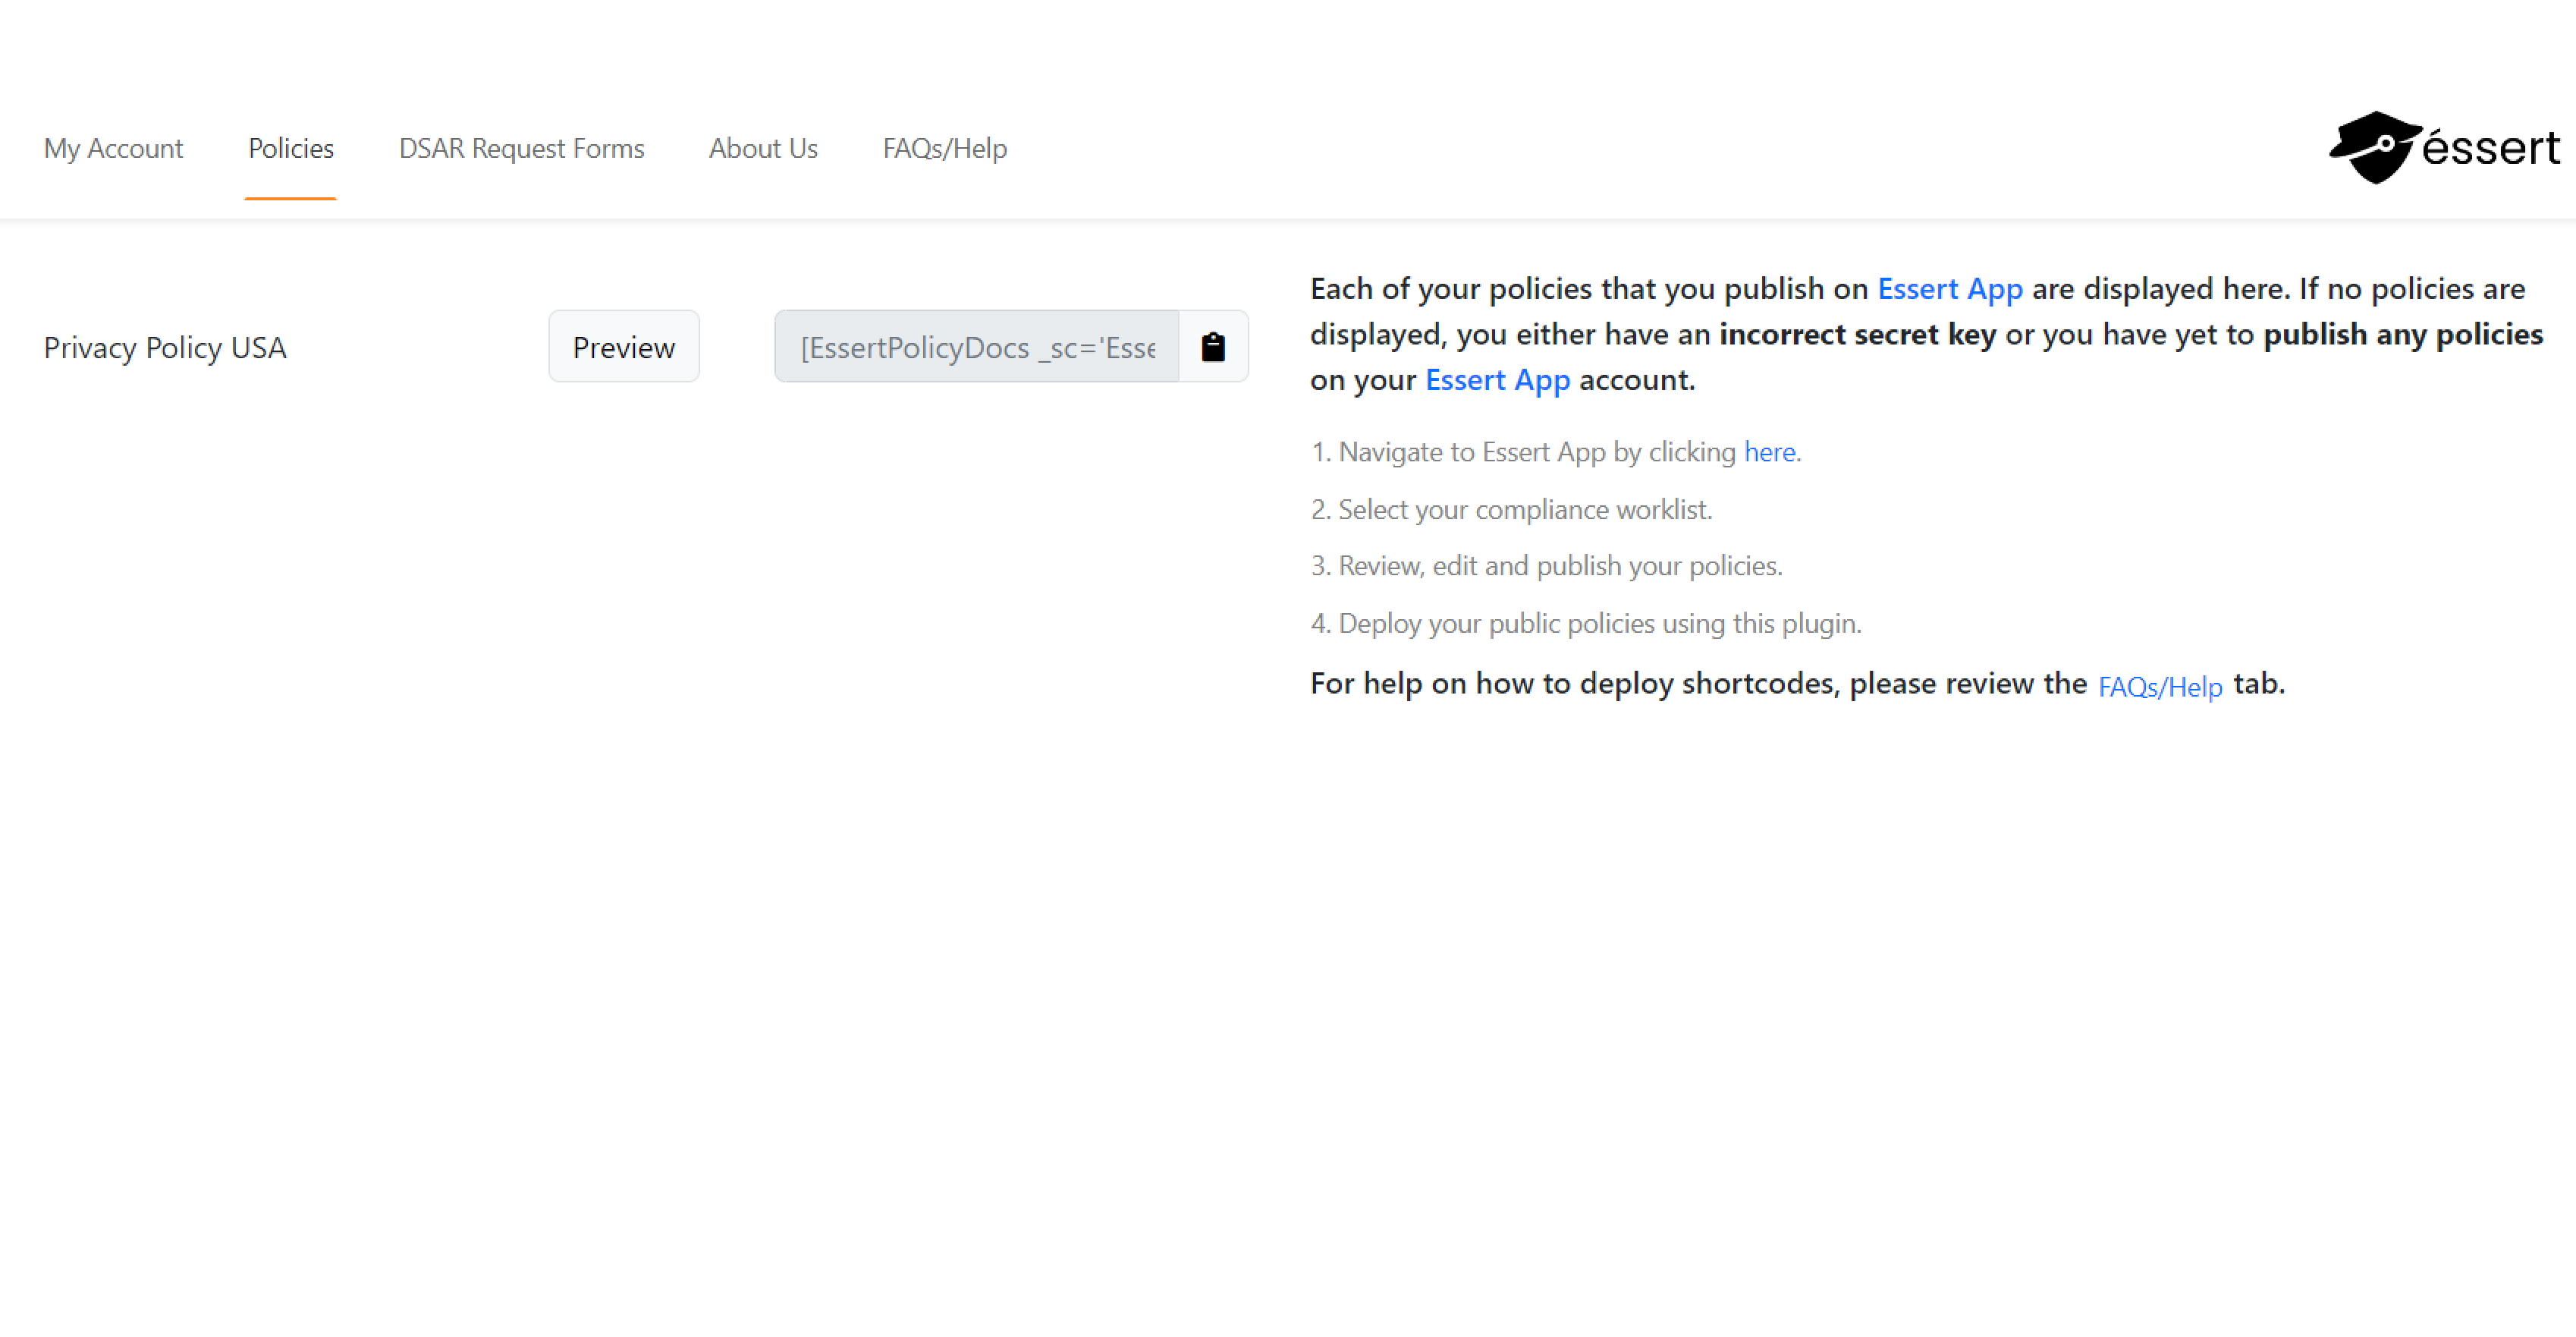
Task: Open the FAQs/Help link in help sentence
Action: [2160, 686]
